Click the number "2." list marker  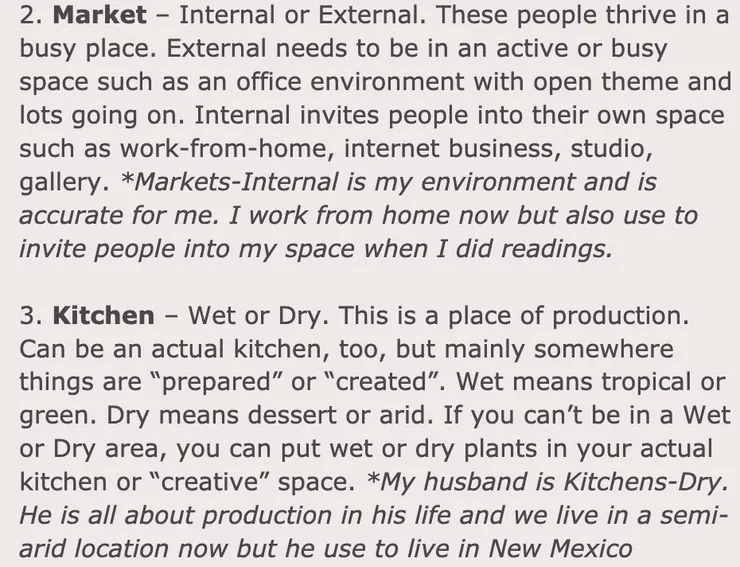tap(30, 16)
